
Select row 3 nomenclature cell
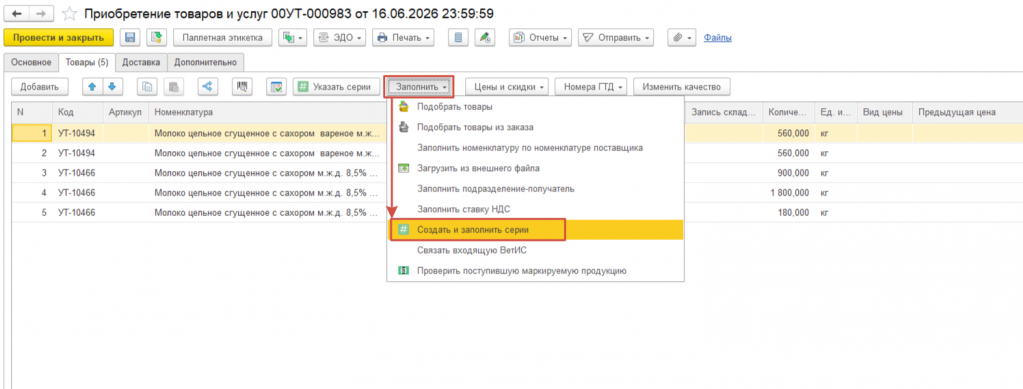click(x=267, y=174)
